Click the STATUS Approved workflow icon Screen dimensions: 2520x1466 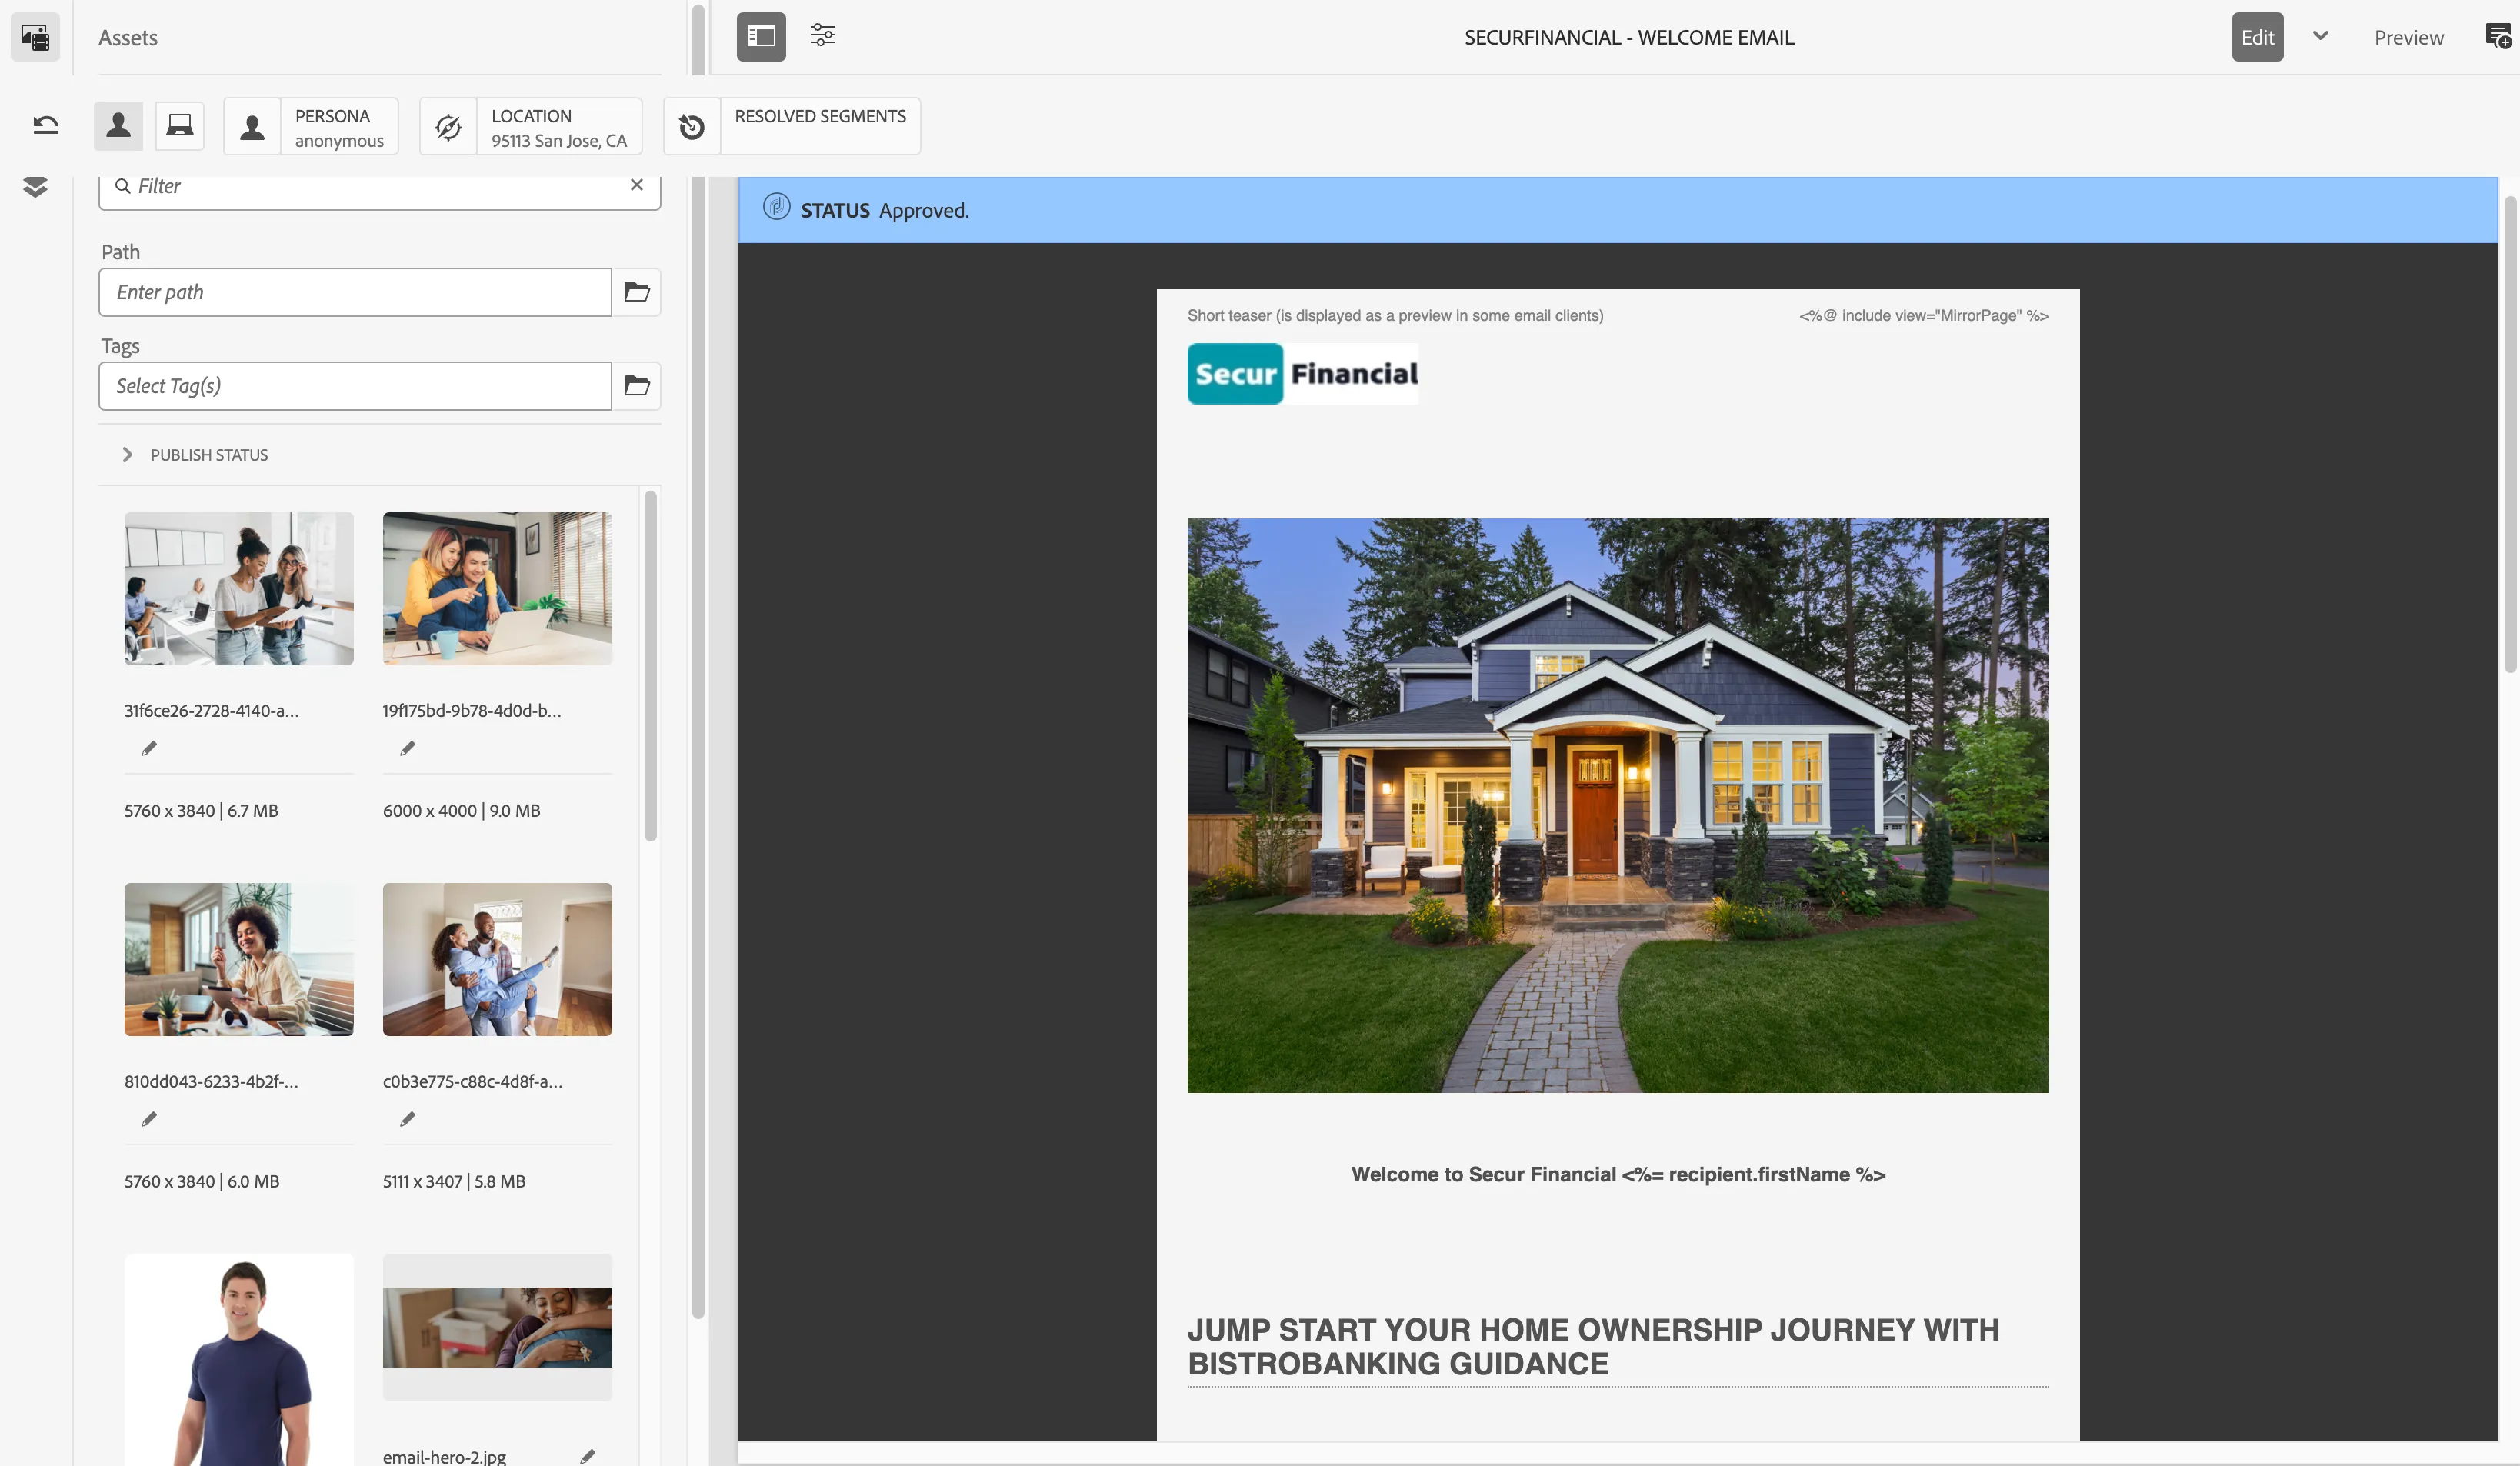tap(776, 207)
